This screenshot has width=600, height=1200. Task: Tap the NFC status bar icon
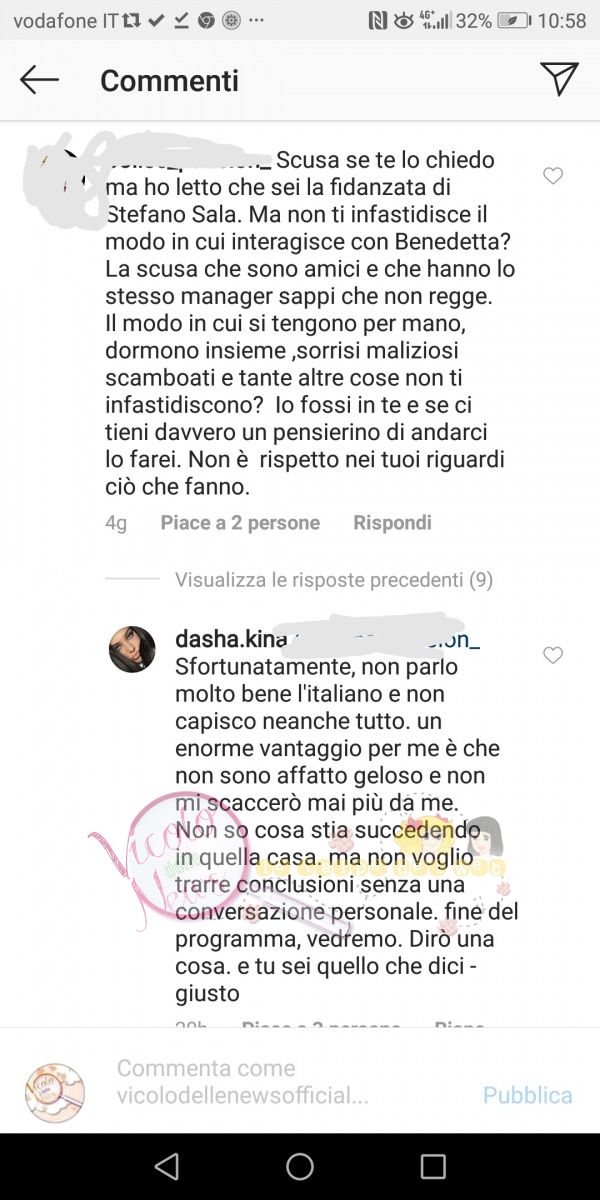377,20
